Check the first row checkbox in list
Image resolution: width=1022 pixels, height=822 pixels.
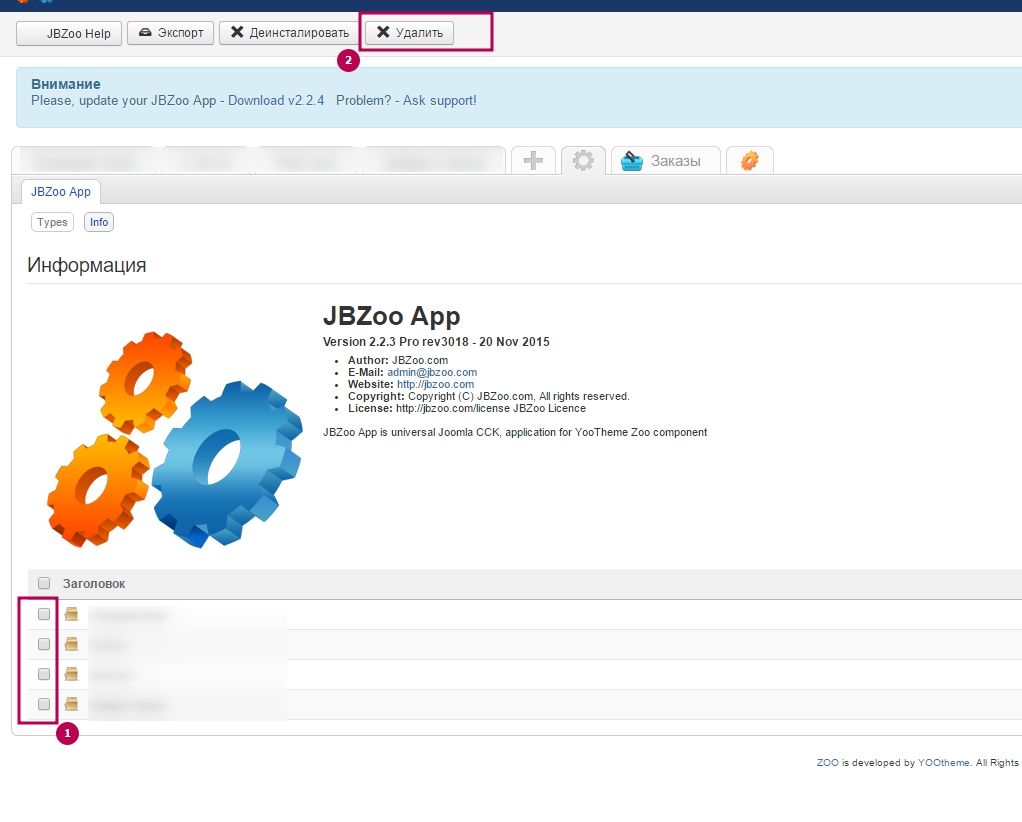click(x=44, y=614)
